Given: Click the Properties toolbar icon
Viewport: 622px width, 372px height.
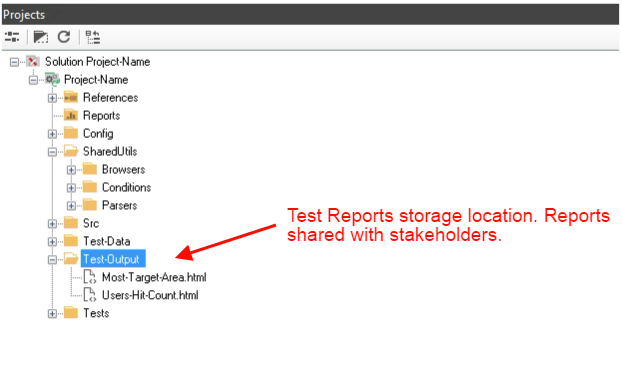Looking at the screenshot, I should coord(12,37).
